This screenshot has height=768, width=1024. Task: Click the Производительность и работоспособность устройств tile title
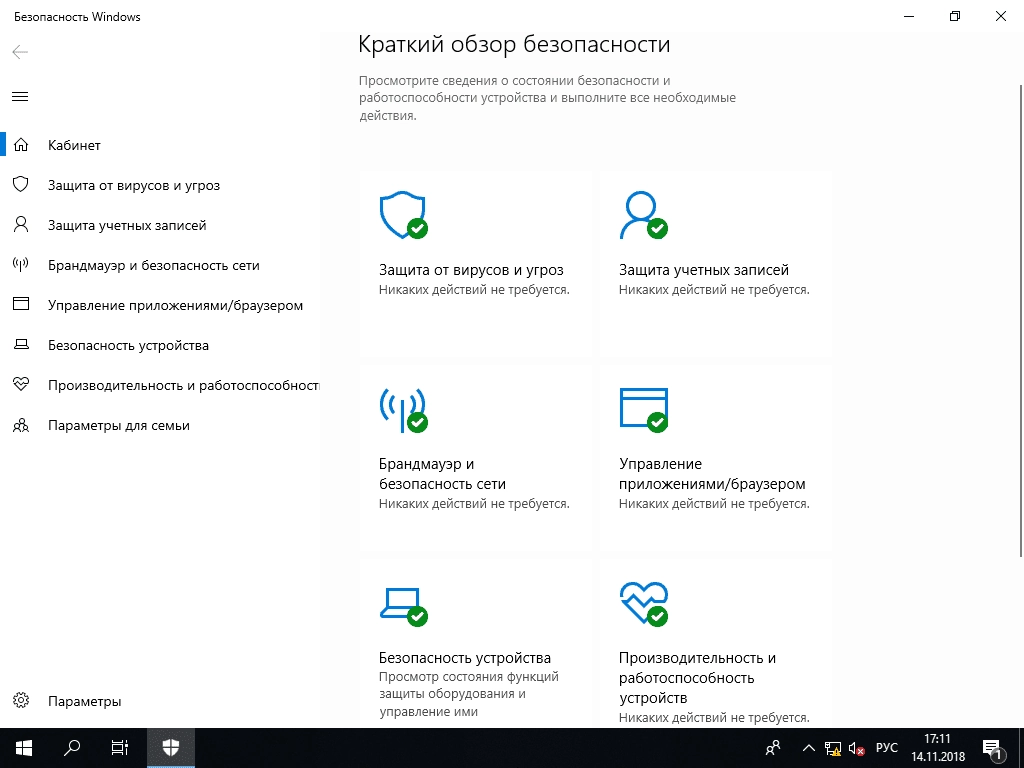[x=697, y=677]
